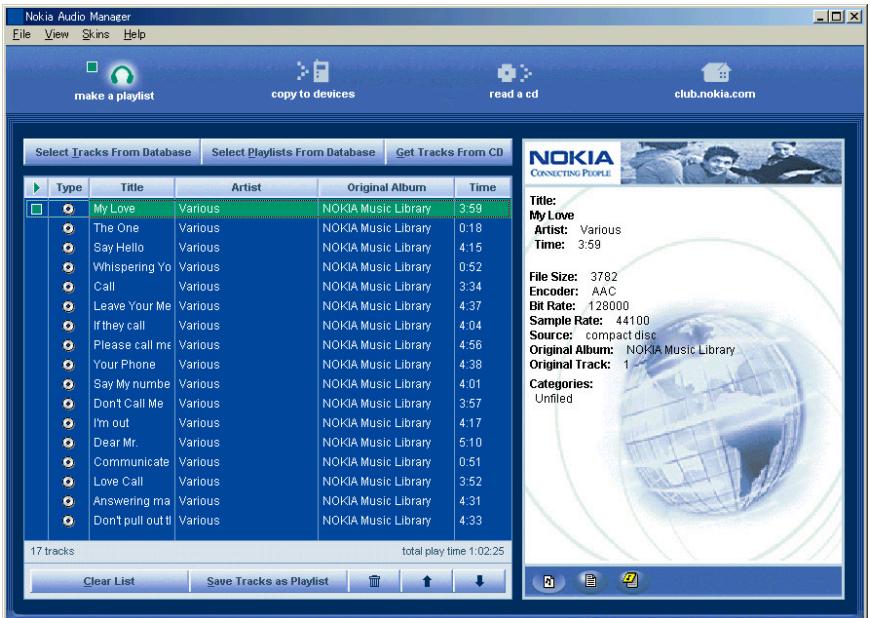Click the yellow note icon in info panel
870x618 pixels.
coord(630,580)
